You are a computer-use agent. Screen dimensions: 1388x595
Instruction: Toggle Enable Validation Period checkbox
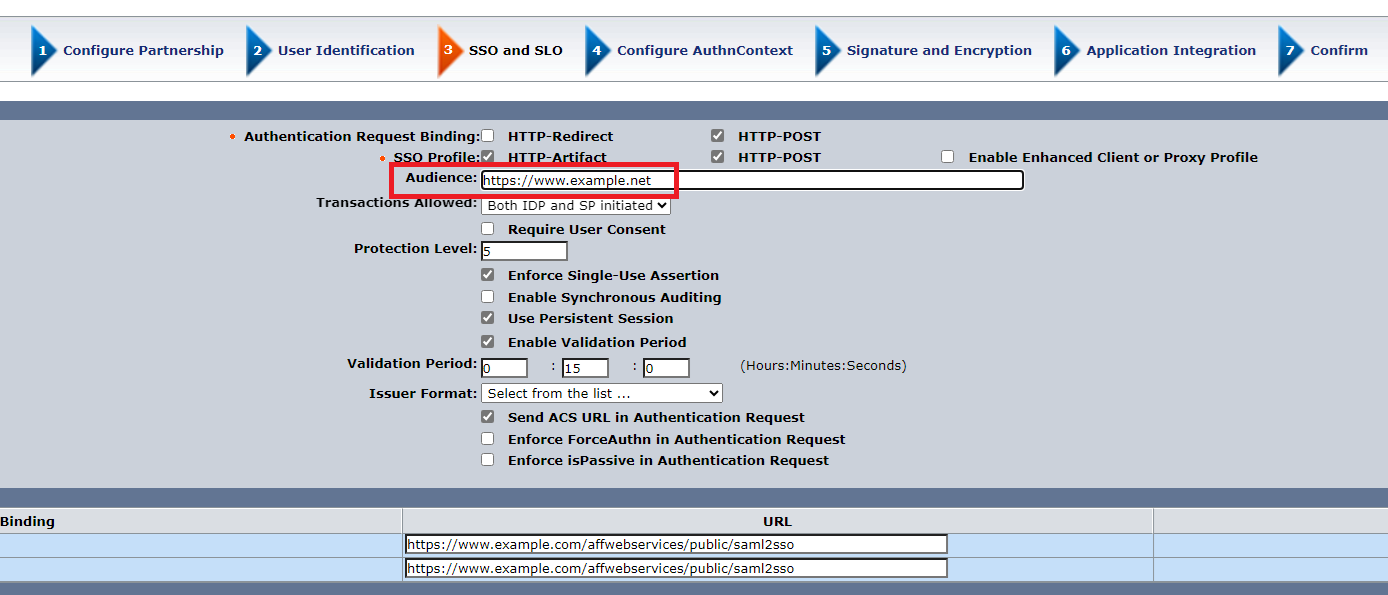click(488, 341)
